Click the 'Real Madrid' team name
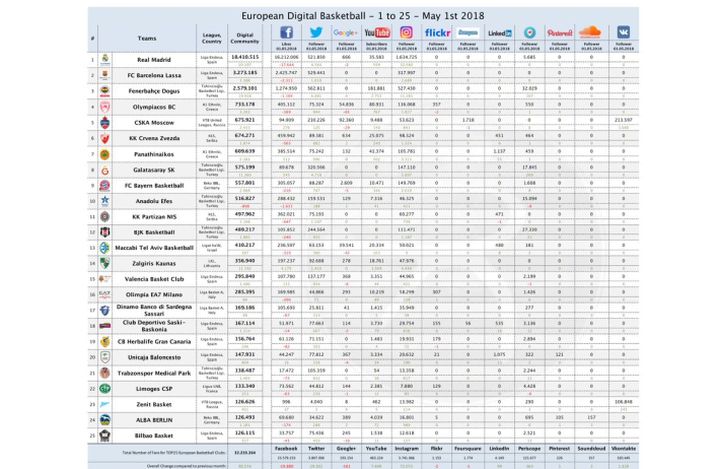Screen dimensions: 720x469 [x=154, y=60]
